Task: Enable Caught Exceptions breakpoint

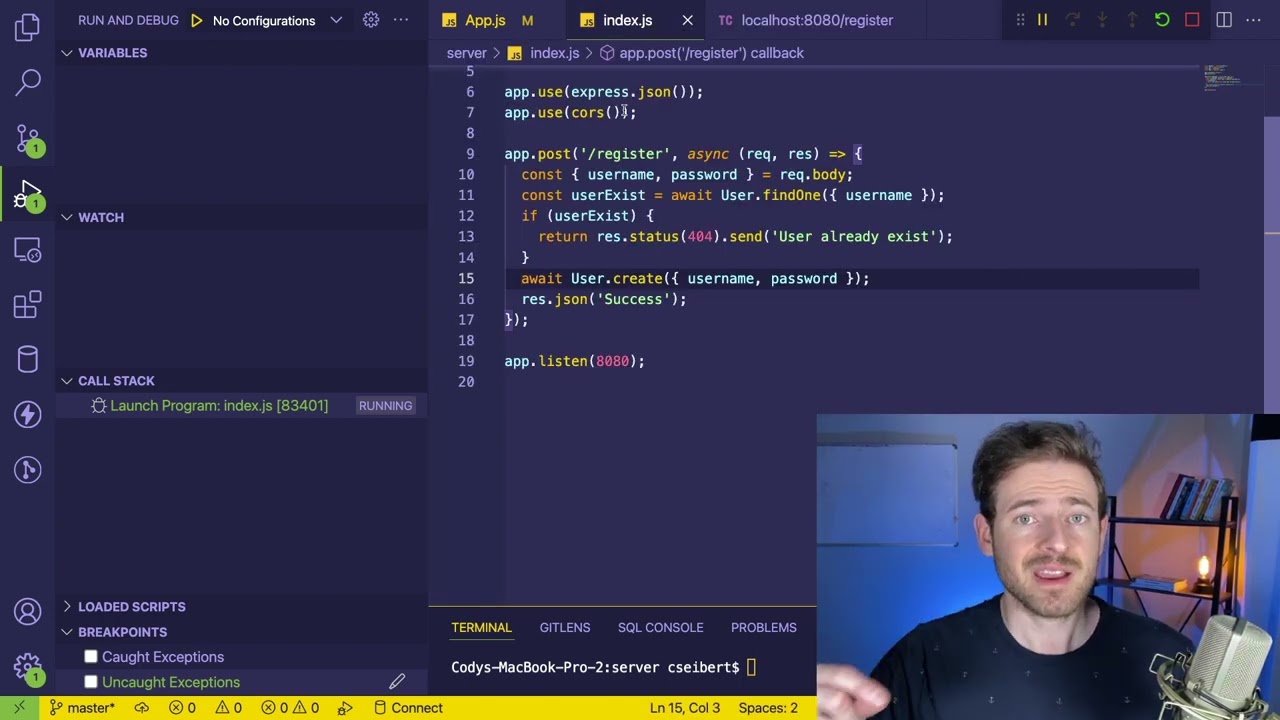Action: 91,657
